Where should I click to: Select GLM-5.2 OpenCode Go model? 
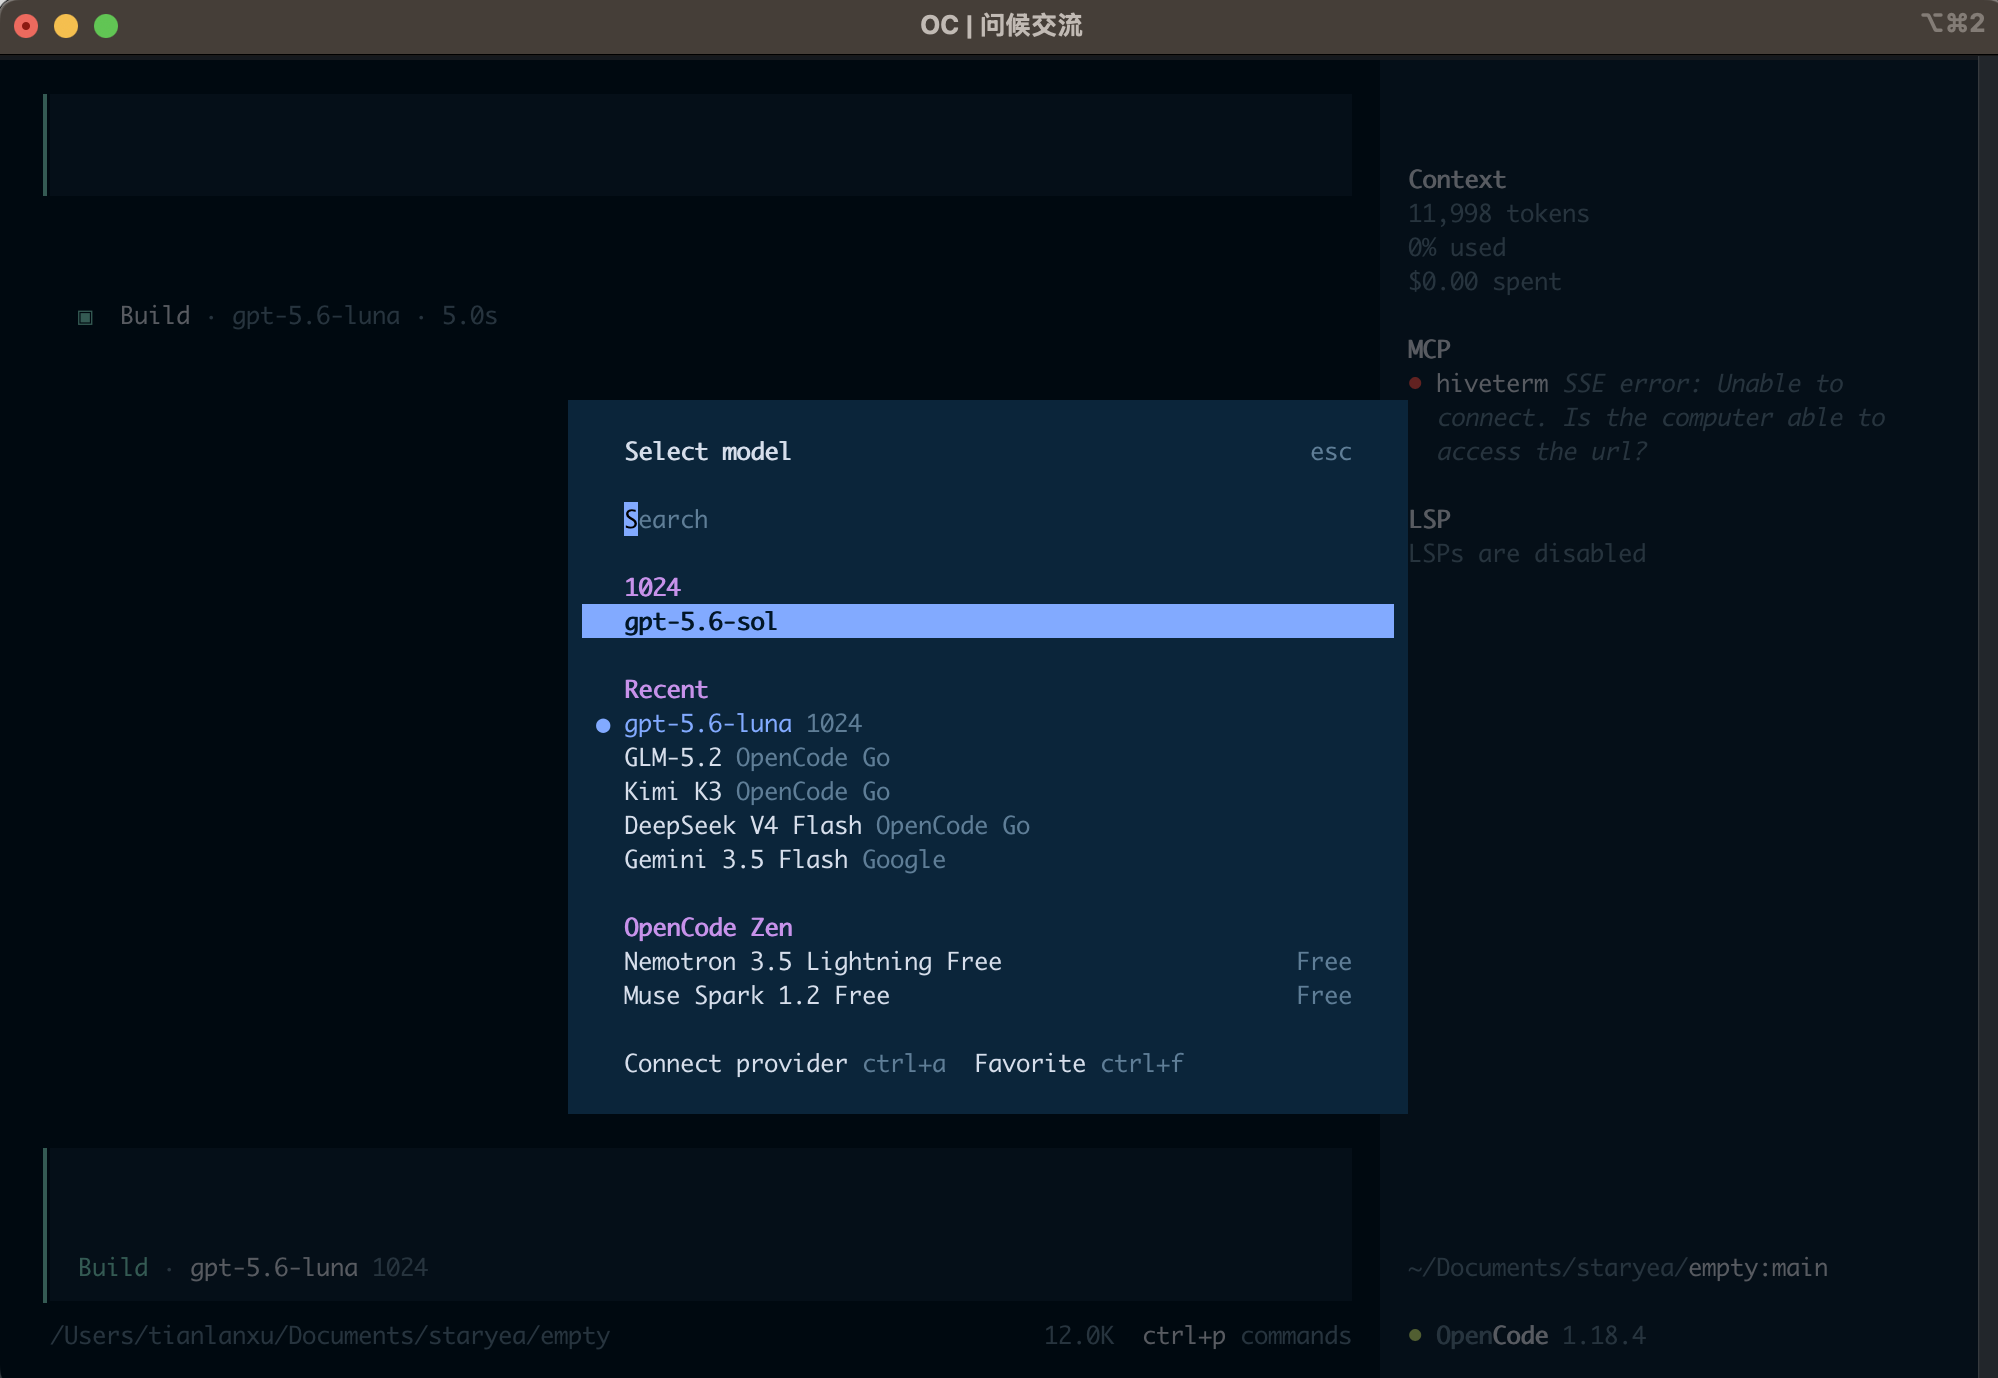pyautogui.click(x=987, y=757)
